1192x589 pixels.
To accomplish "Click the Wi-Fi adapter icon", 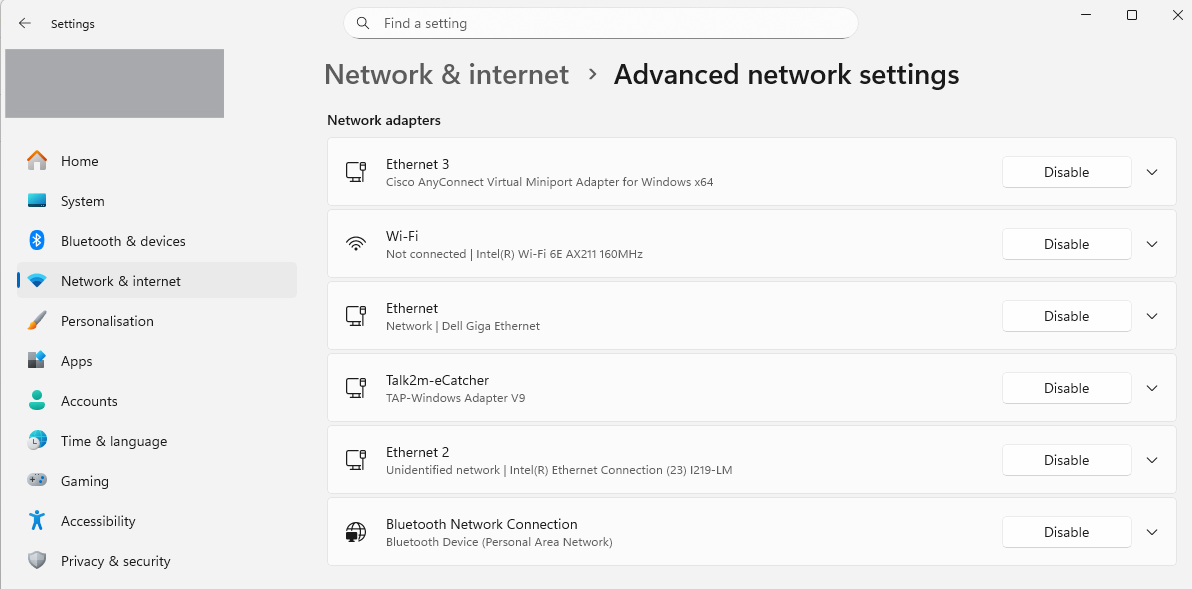I will click(x=356, y=244).
